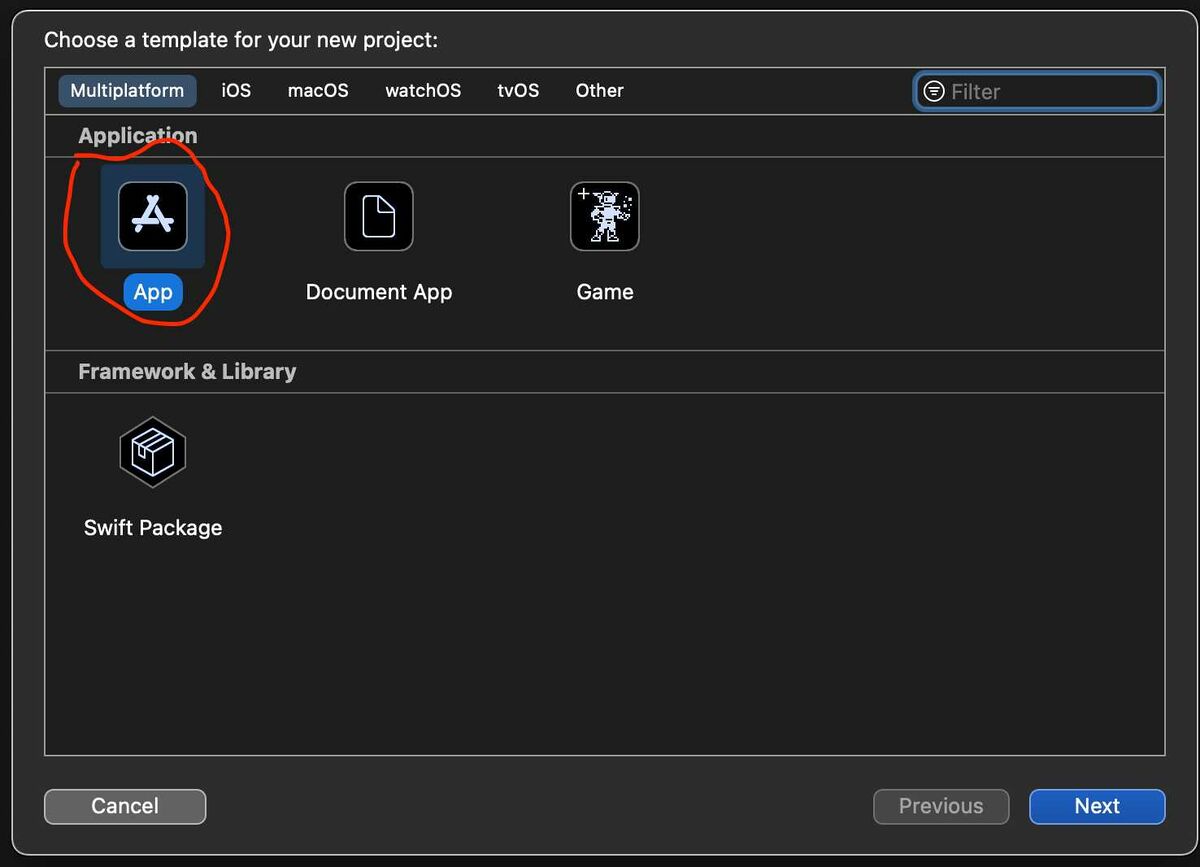Select the Swift Package box icon

(153, 452)
